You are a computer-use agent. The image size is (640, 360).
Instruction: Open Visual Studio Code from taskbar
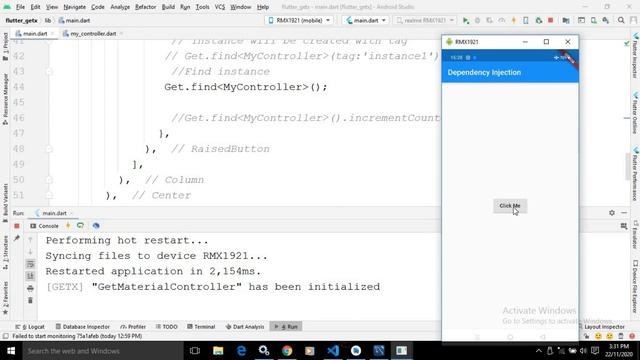coord(333,351)
